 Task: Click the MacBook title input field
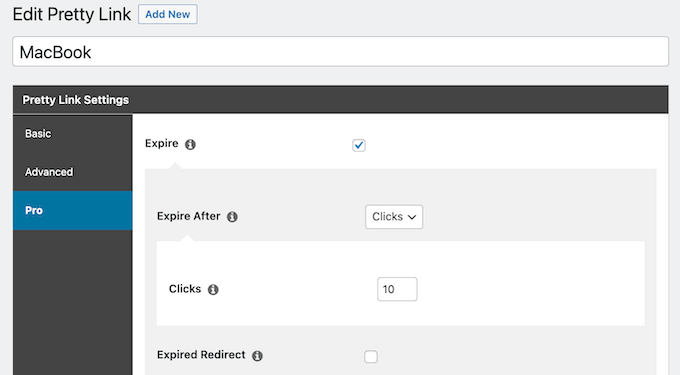click(340, 52)
